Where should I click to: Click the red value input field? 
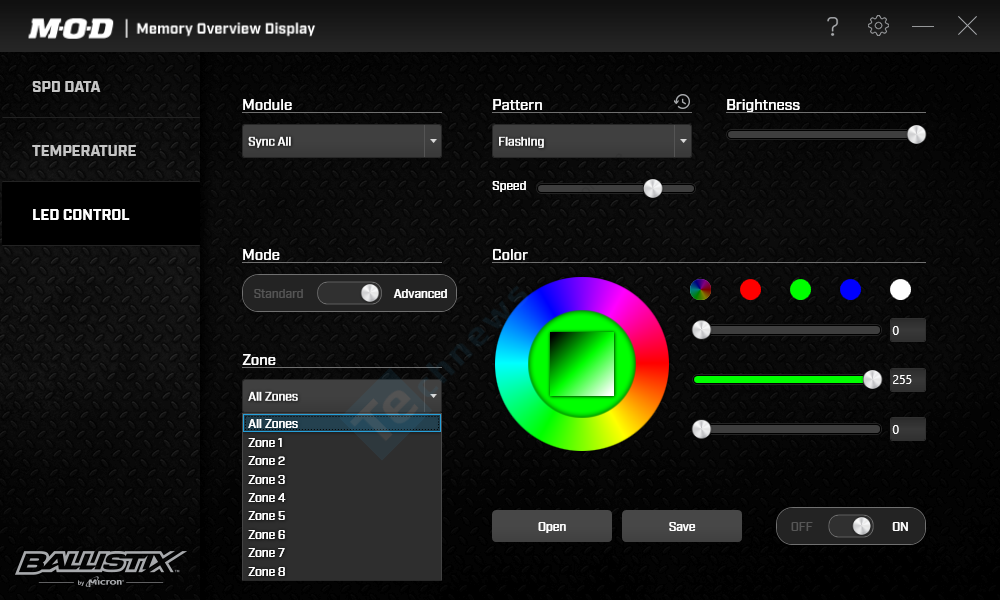908,330
